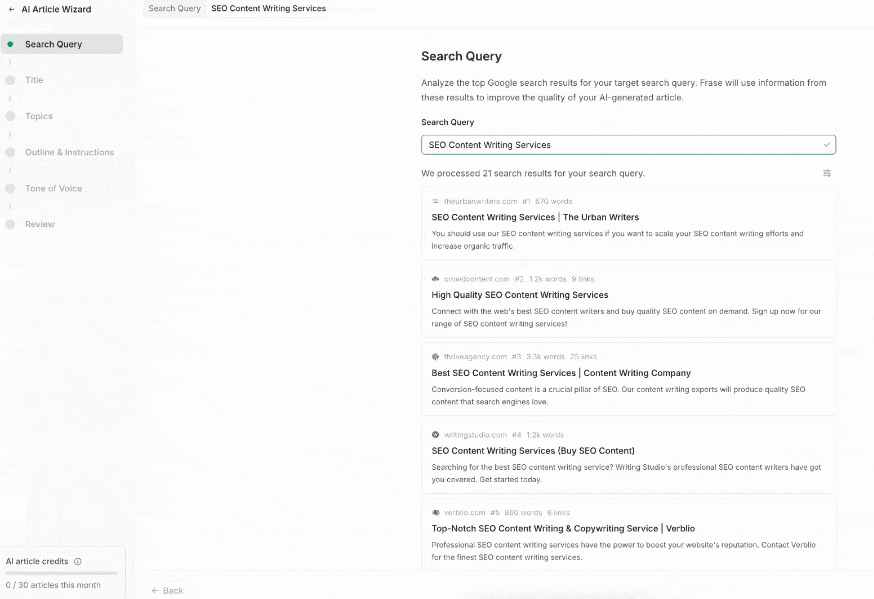Jump to the Review step
874x599 pixels.
click(40, 224)
